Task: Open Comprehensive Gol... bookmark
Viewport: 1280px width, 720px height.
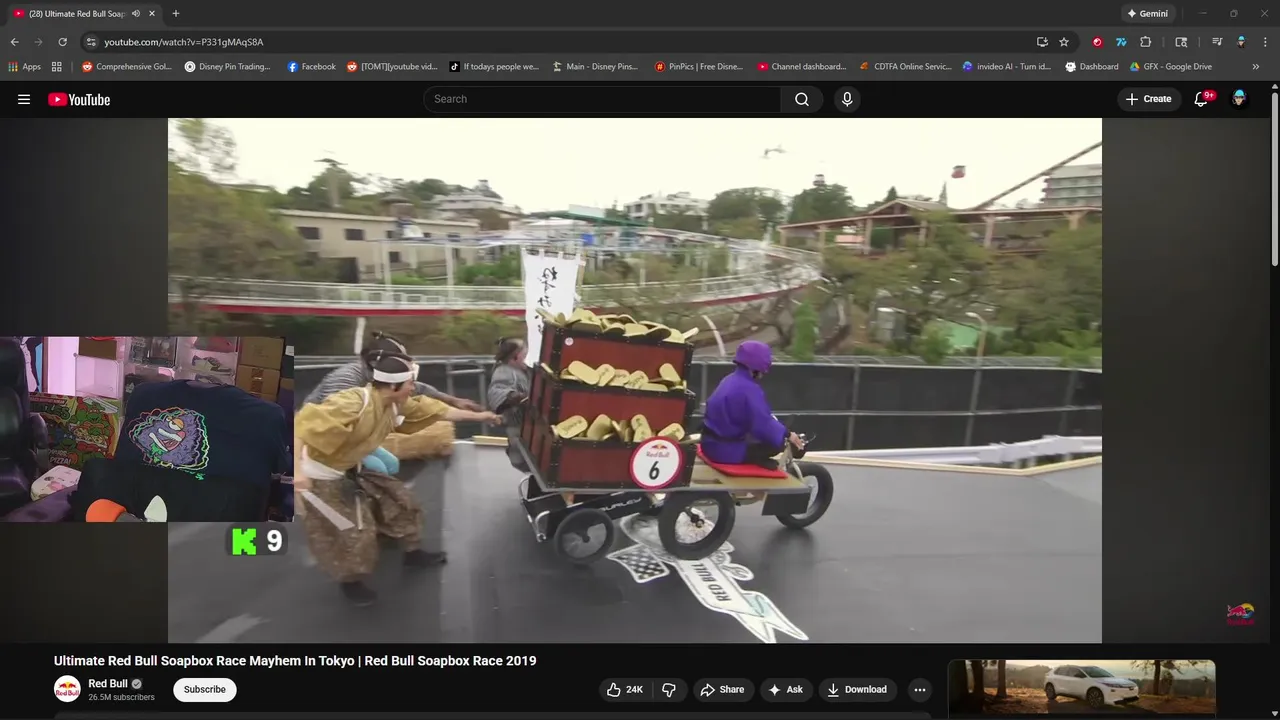Action: point(127,67)
